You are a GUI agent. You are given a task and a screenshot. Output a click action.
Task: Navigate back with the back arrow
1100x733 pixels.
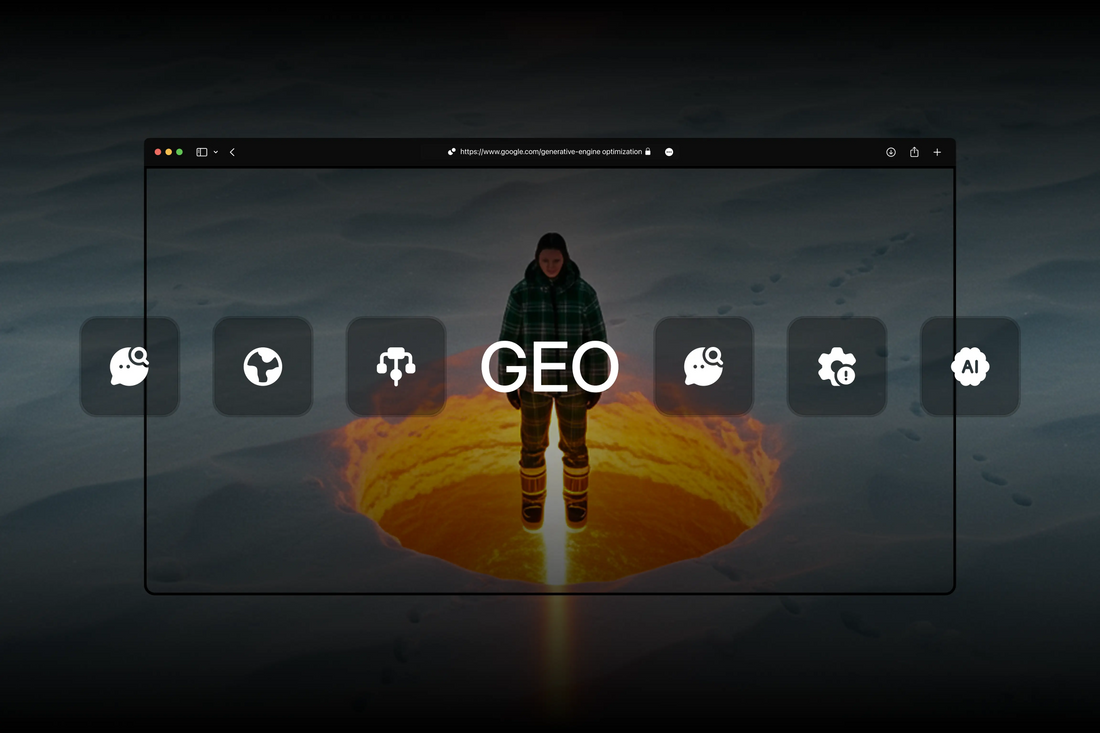pyautogui.click(x=232, y=152)
